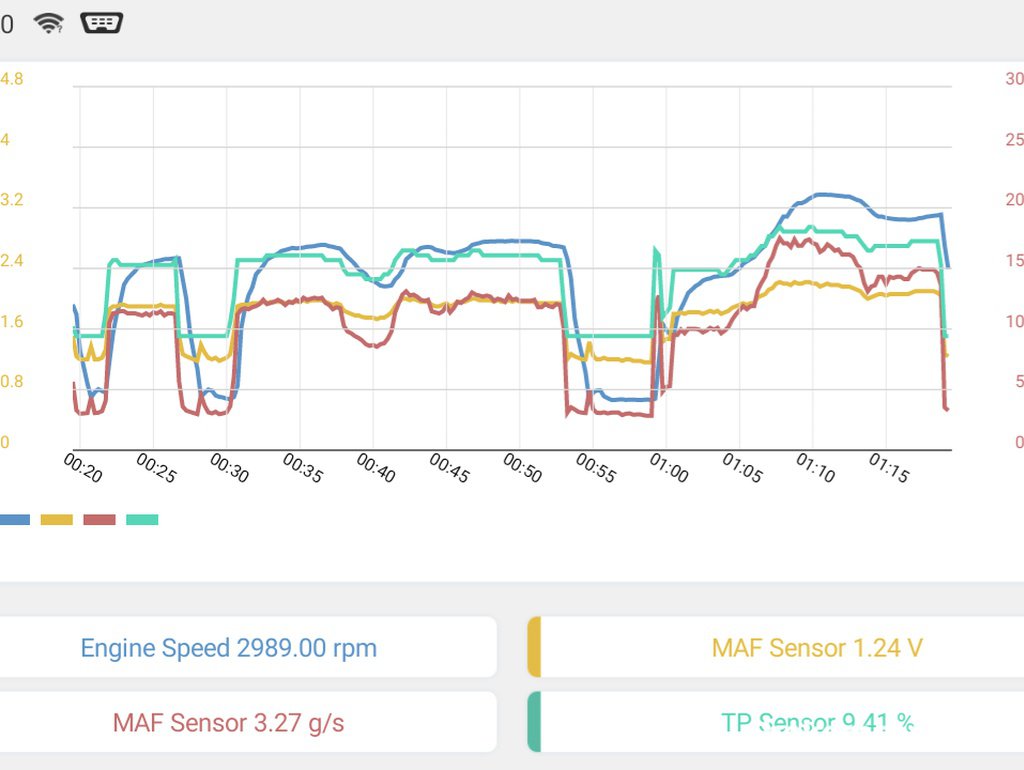
Task: Click the 01:15 time axis label
Action: (x=889, y=468)
